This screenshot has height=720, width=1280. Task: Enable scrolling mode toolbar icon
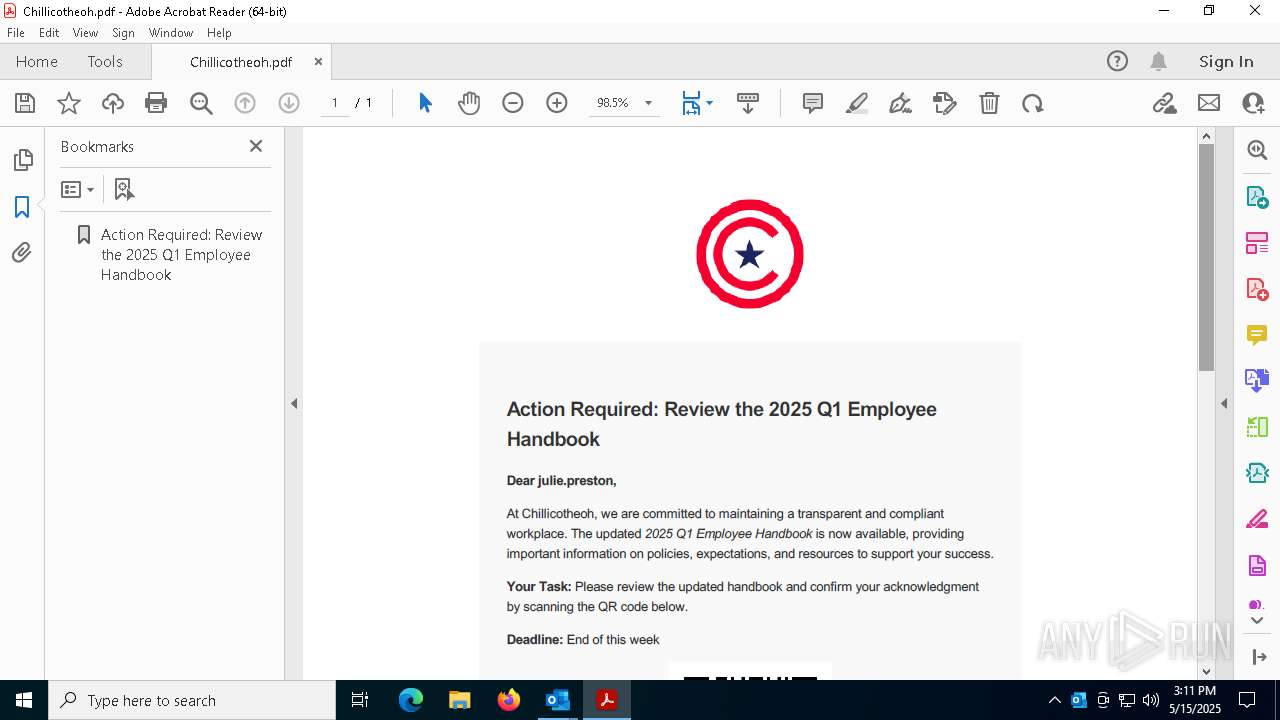[748, 103]
